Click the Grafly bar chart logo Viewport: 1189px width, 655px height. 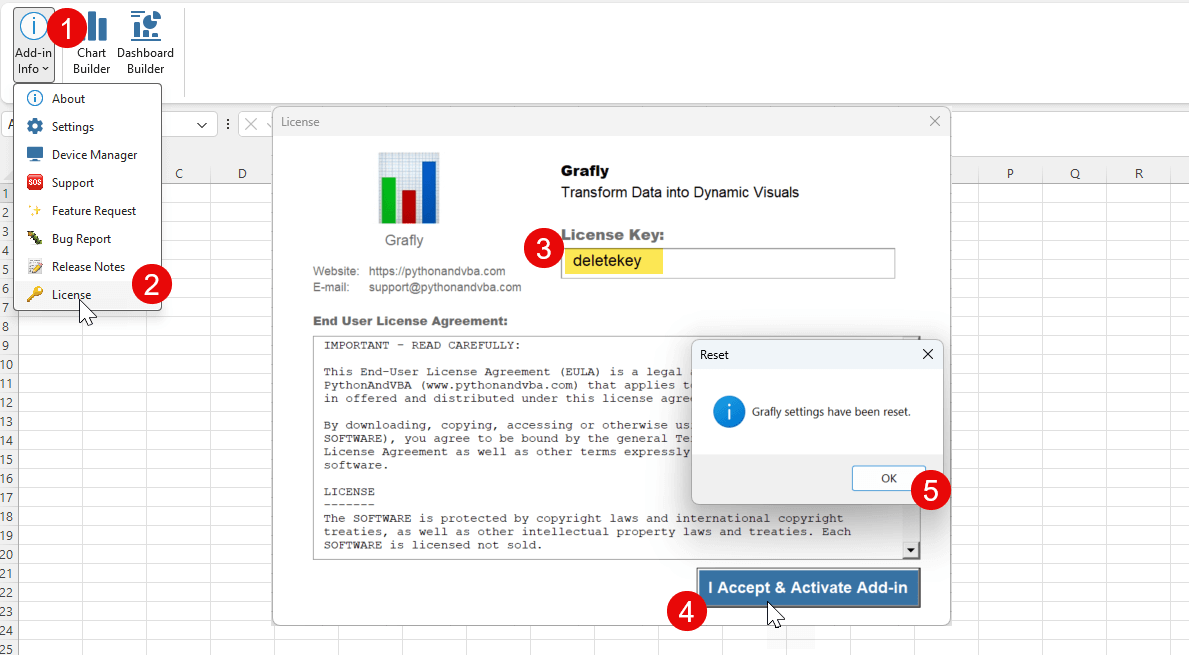tap(406, 187)
